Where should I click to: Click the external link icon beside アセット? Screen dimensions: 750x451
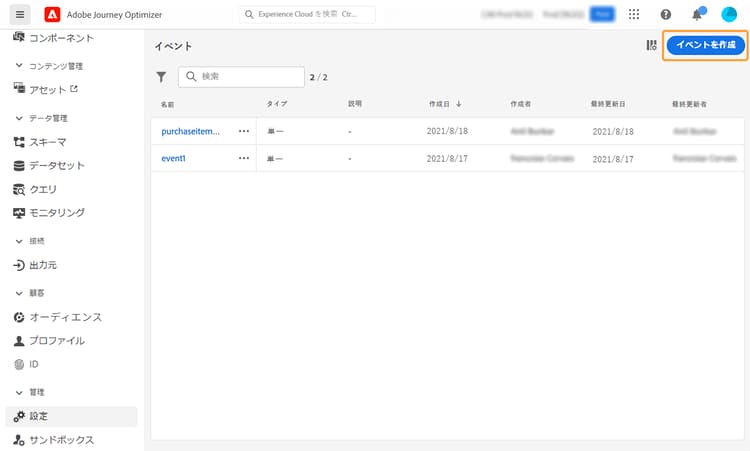[74, 88]
